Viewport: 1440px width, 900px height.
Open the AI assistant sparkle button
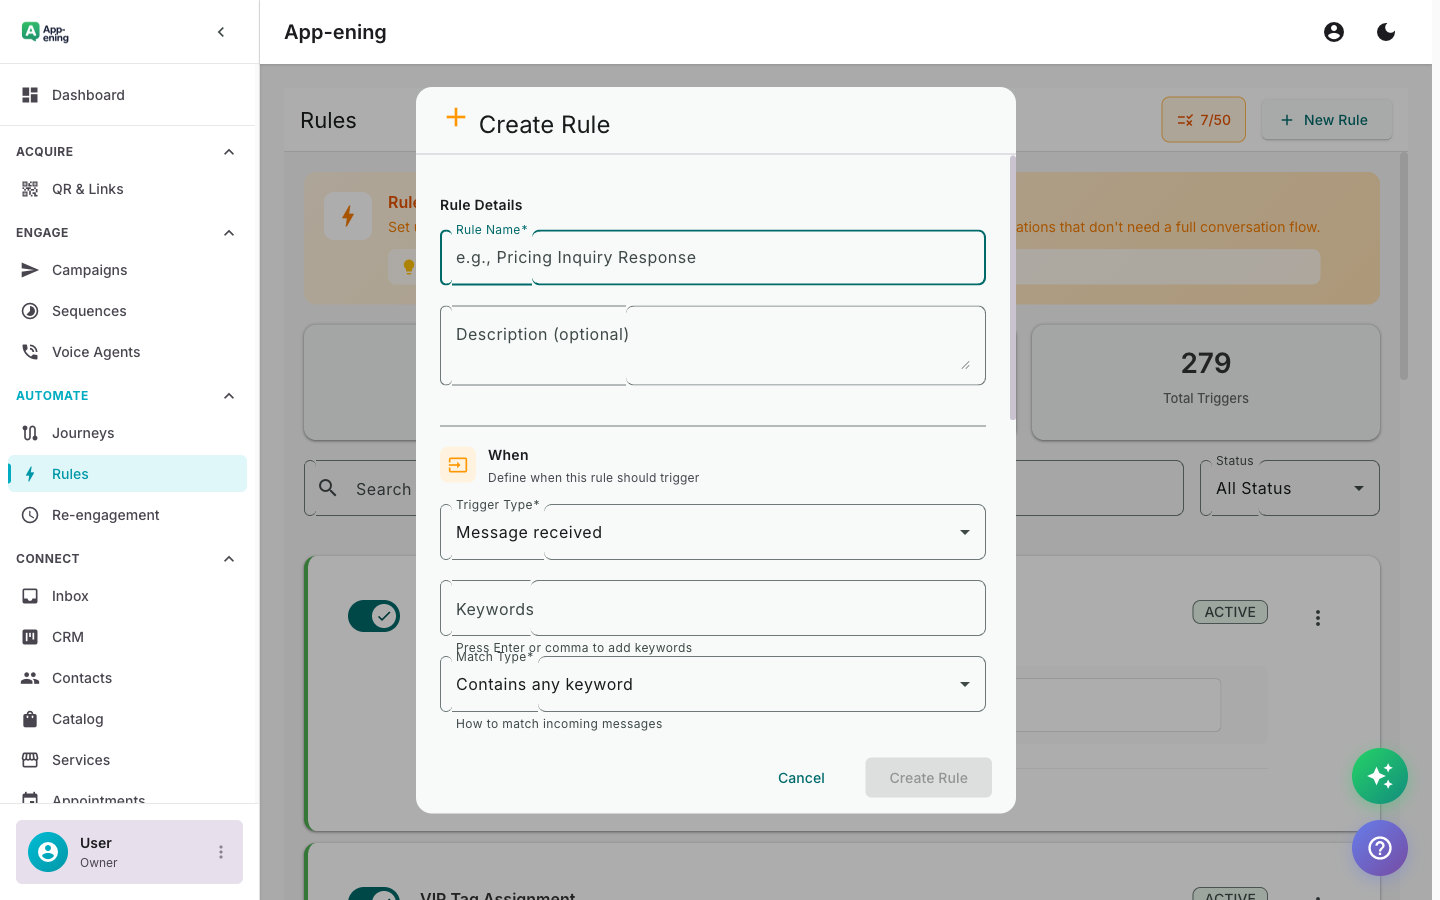point(1380,776)
